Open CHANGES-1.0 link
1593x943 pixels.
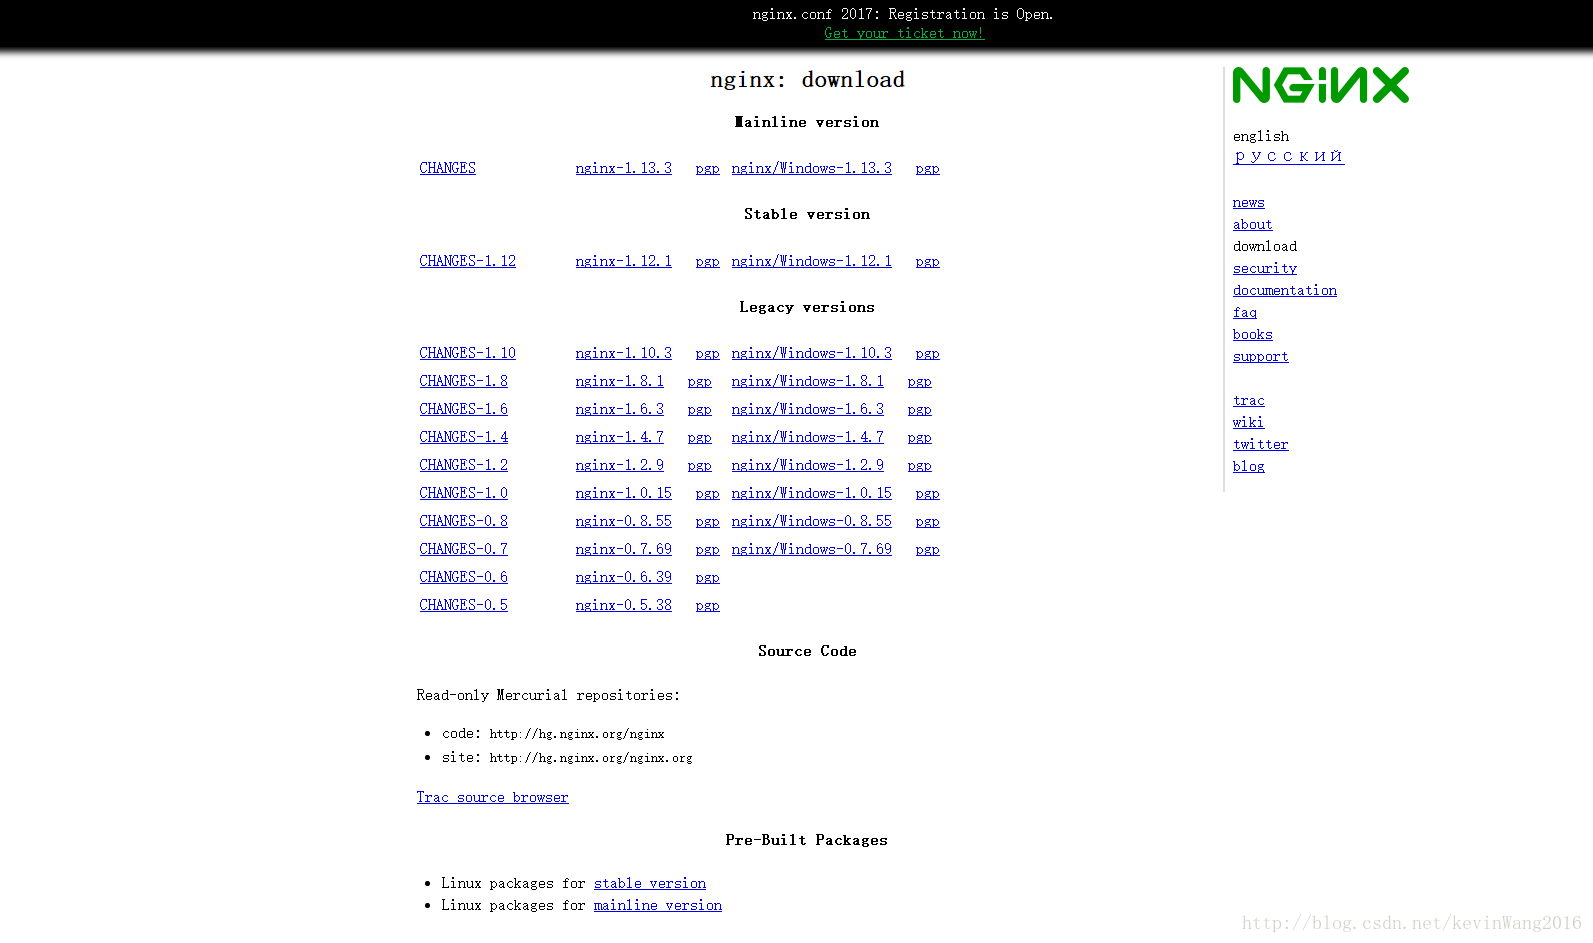tap(463, 493)
